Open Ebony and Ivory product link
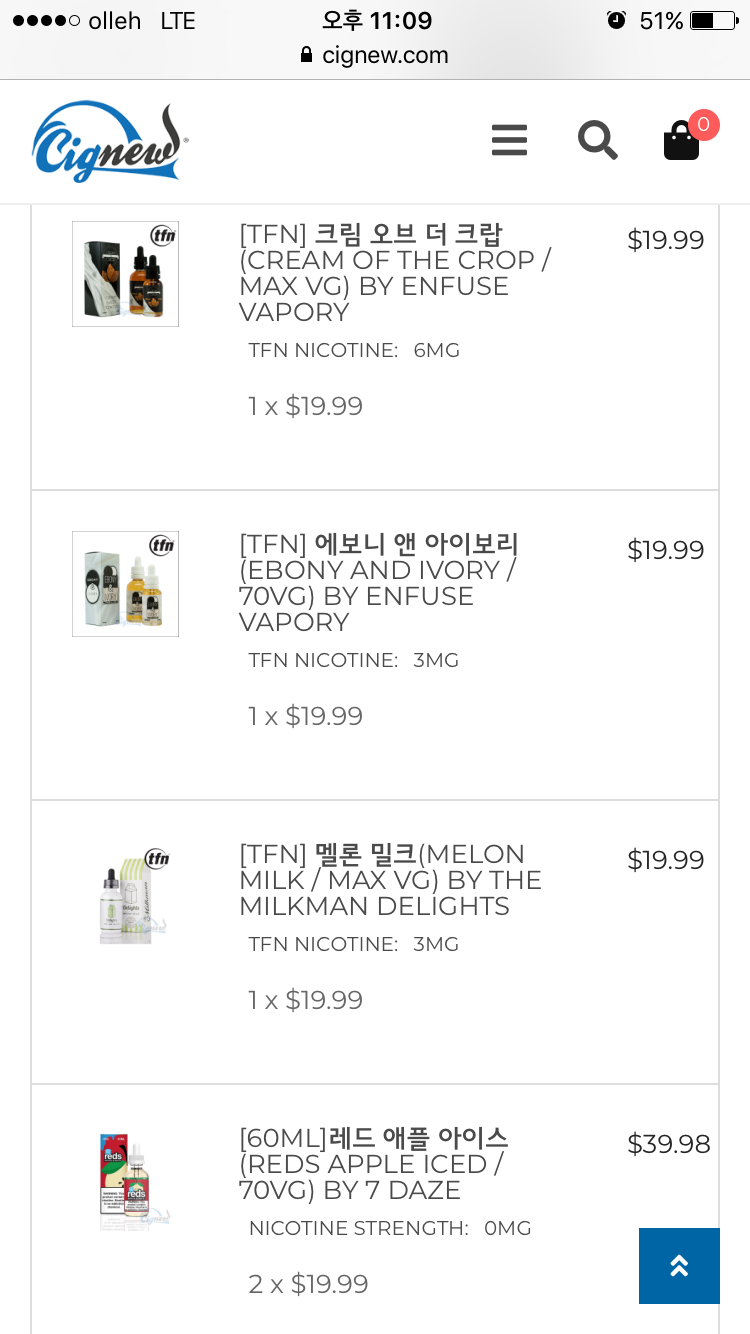The height and width of the screenshot is (1334, 750). click(380, 583)
